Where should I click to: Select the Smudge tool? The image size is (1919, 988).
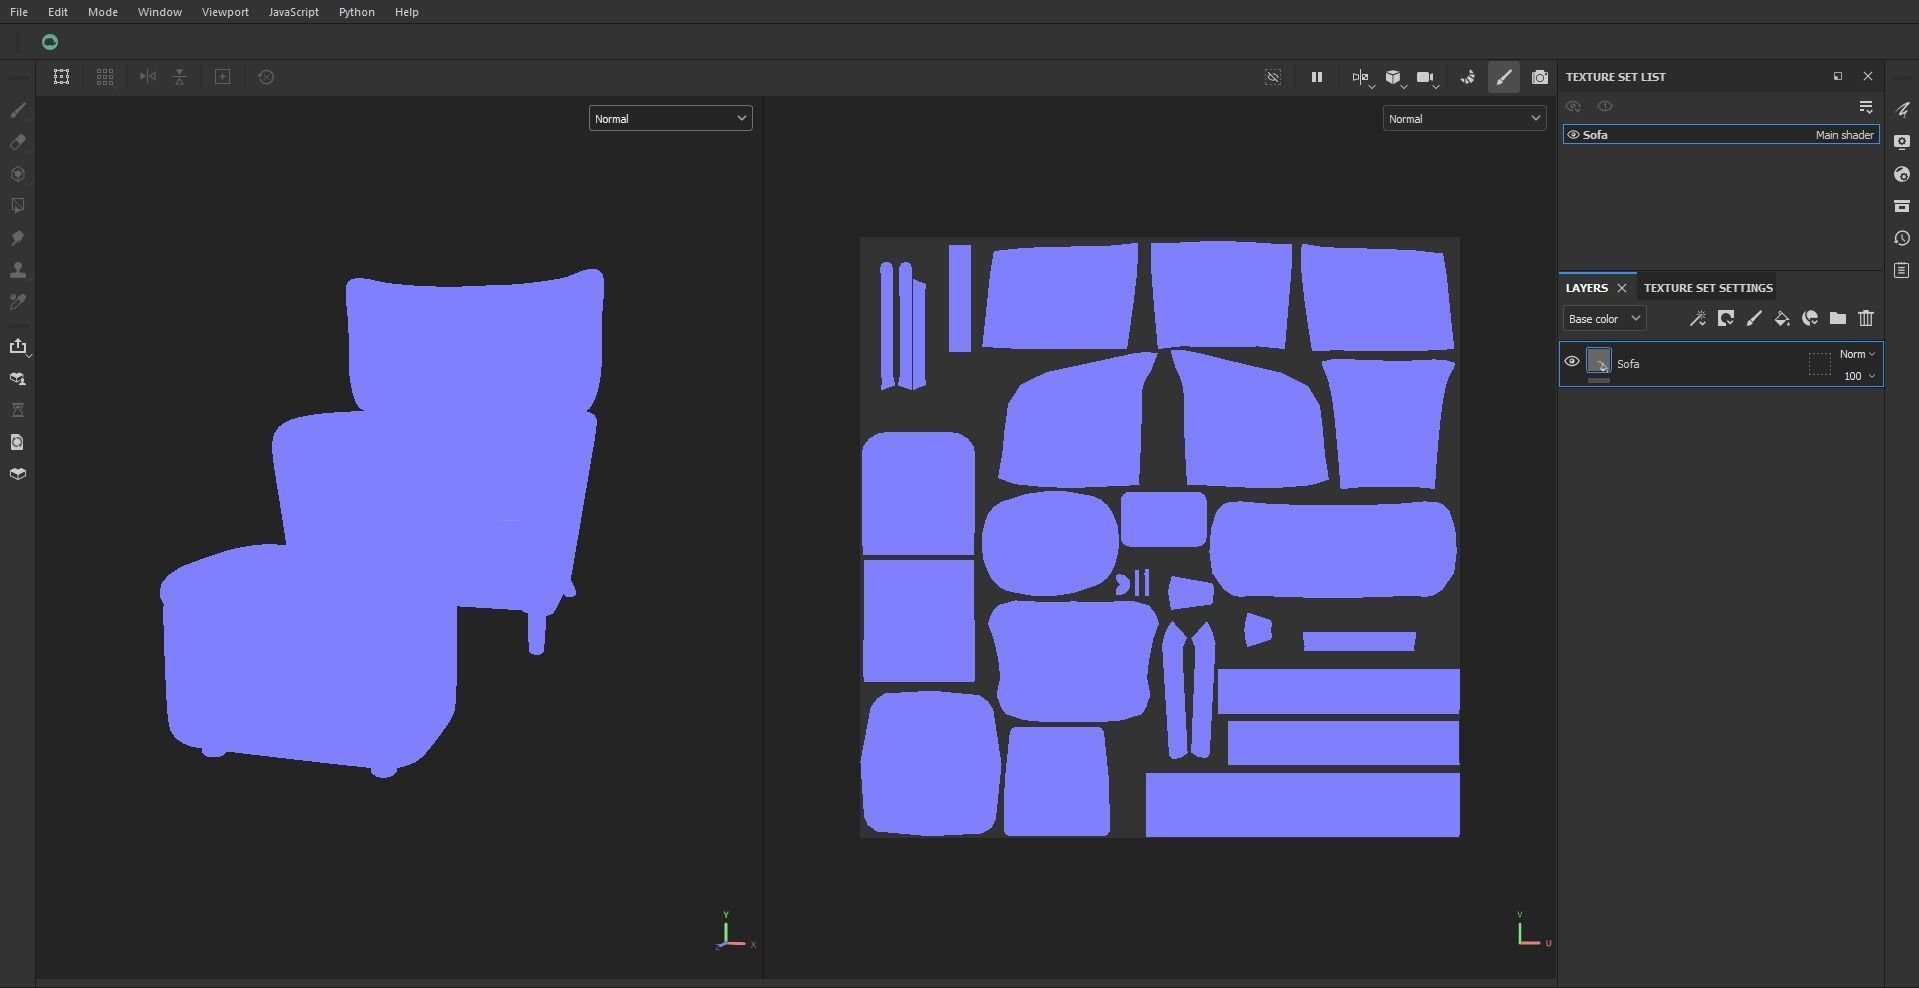coord(18,238)
